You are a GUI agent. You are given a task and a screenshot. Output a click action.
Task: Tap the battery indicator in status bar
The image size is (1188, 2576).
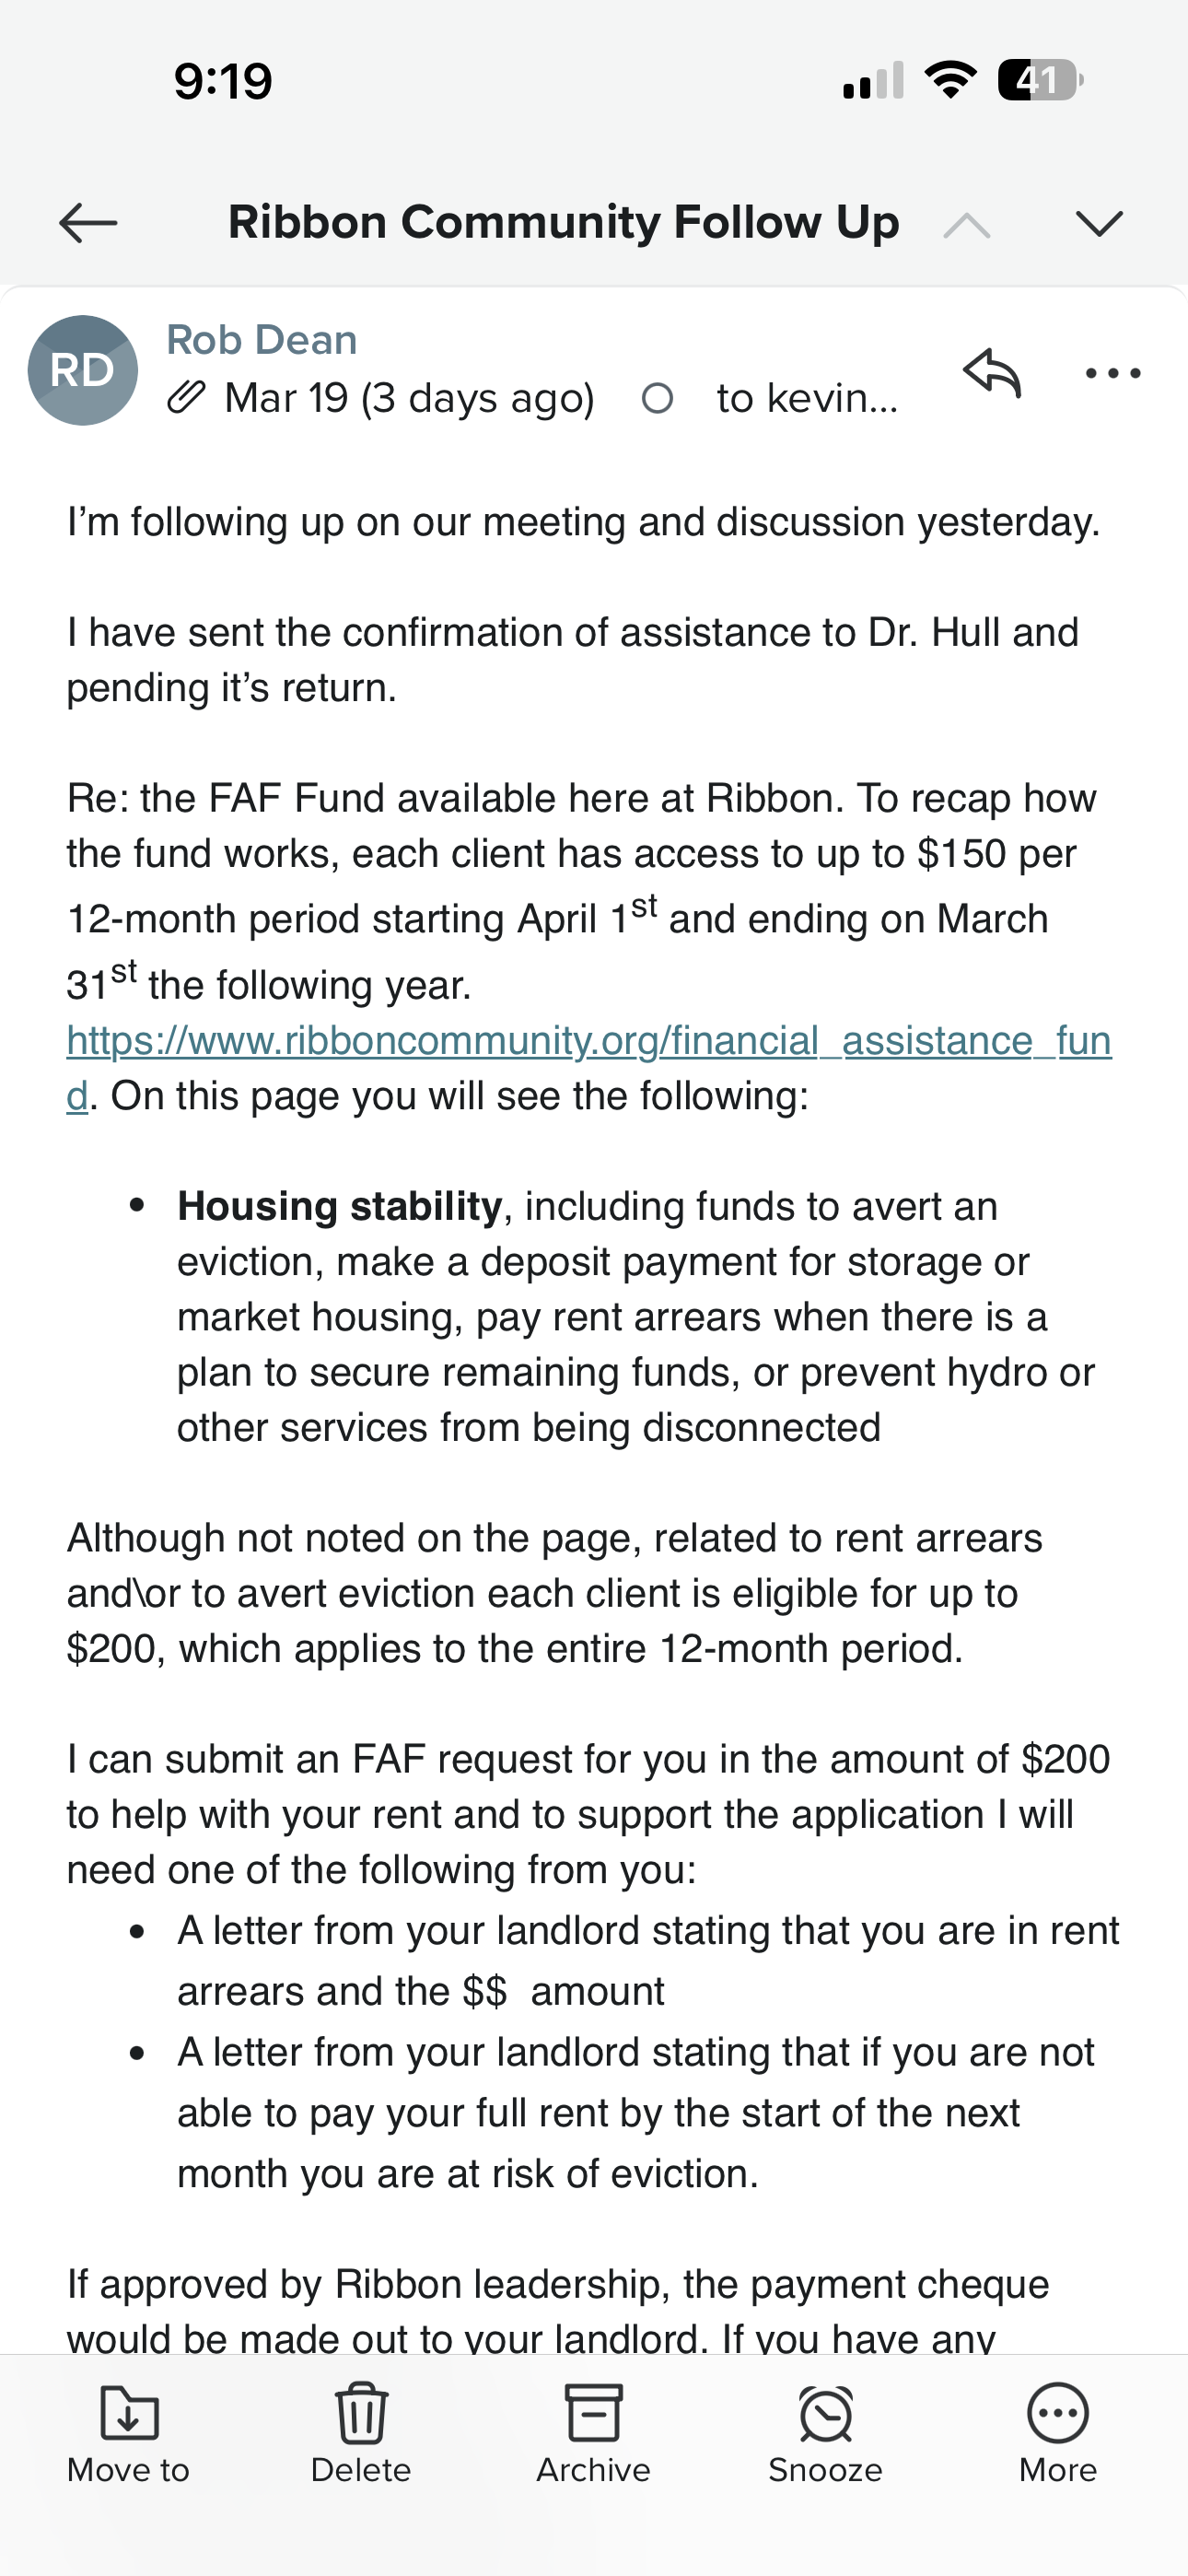(x=1039, y=80)
